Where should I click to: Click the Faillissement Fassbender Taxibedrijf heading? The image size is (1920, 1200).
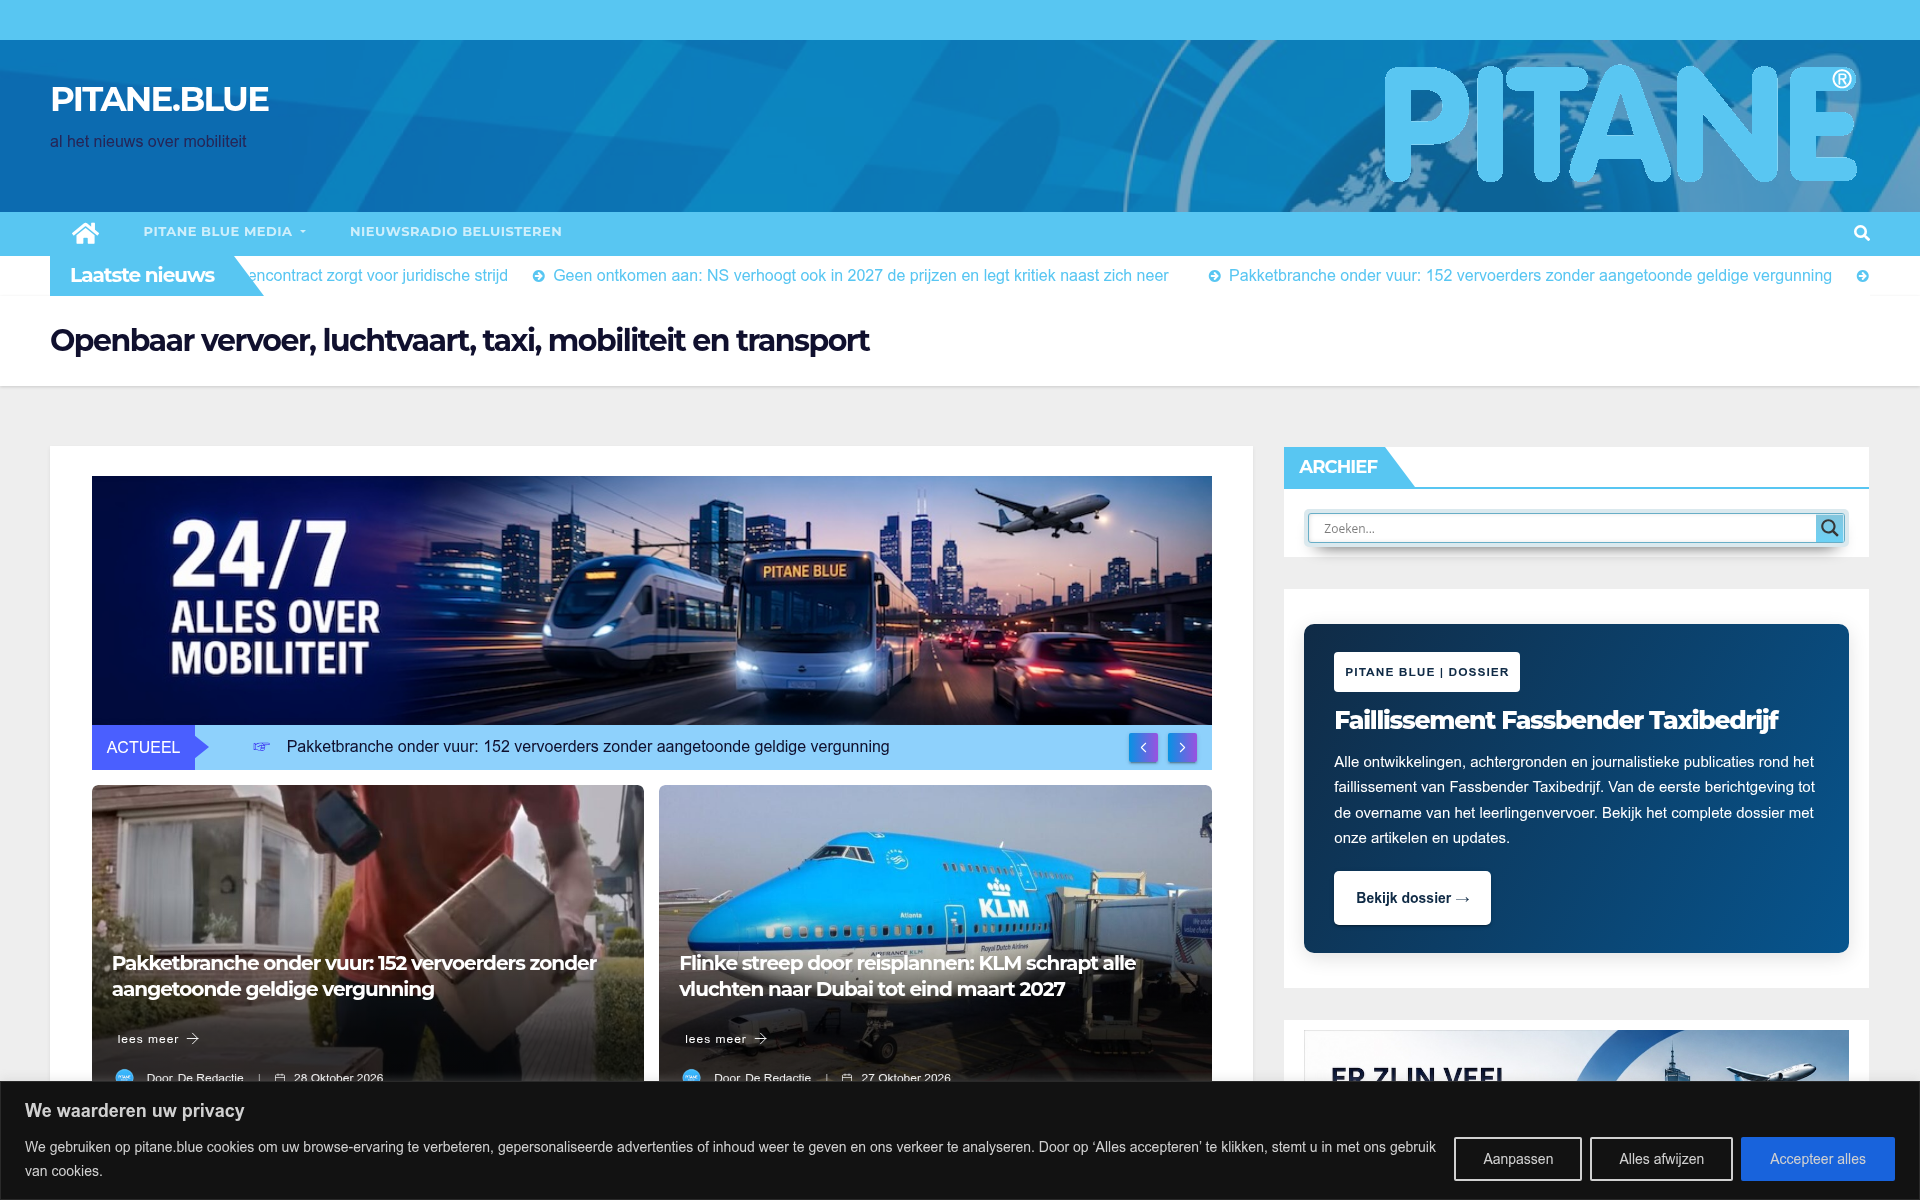point(1556,720)
